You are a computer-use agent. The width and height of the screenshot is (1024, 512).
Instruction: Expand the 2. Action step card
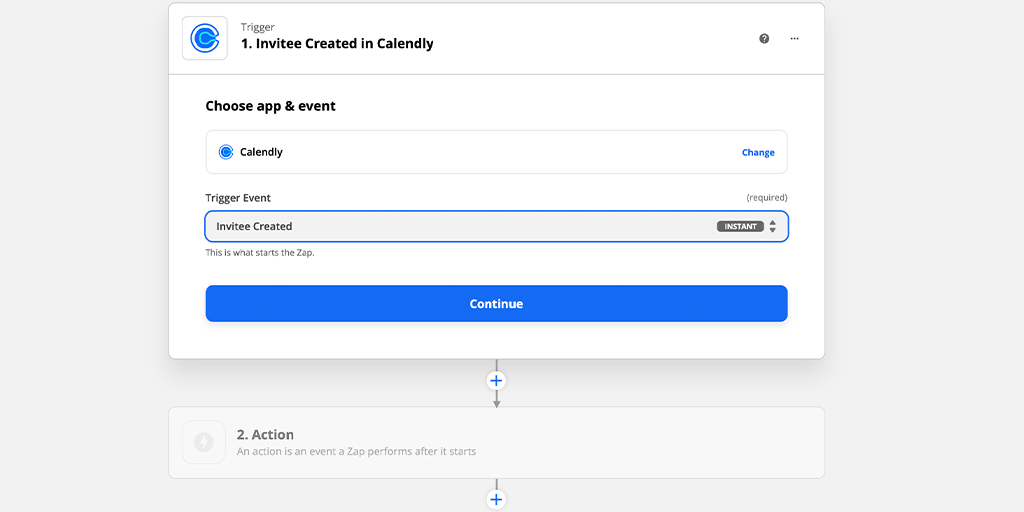point(496,443)
